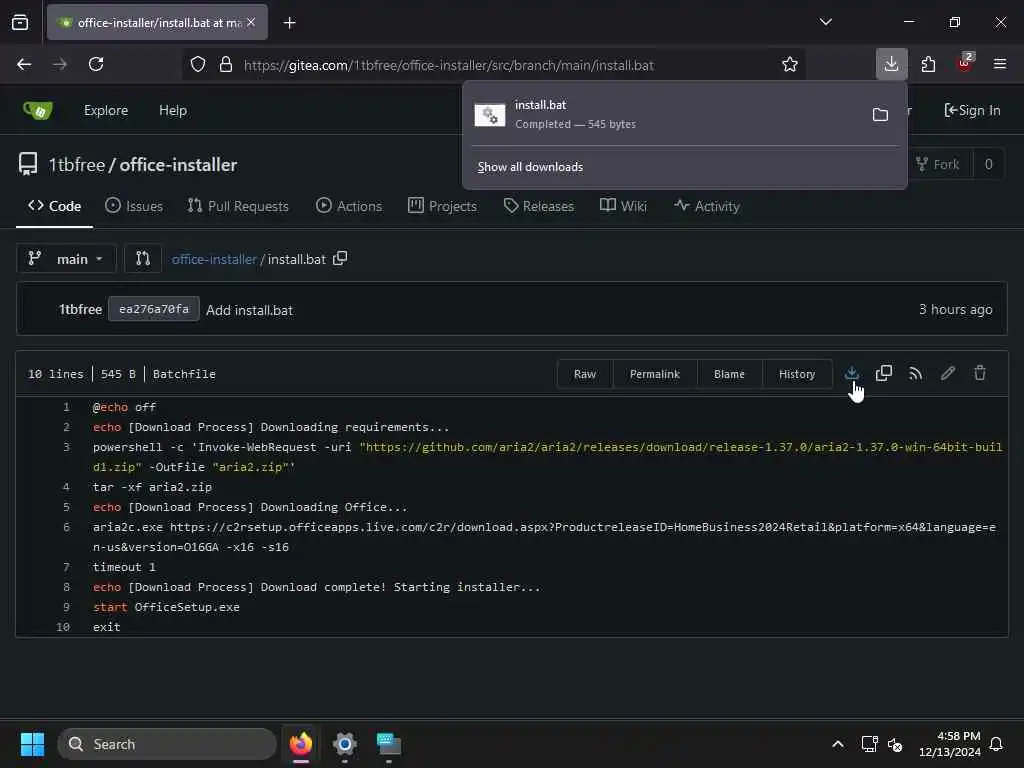Open the 1tbfree commit author link
Viewport: 1024px width, 768px height.
[x=80, y=310]
